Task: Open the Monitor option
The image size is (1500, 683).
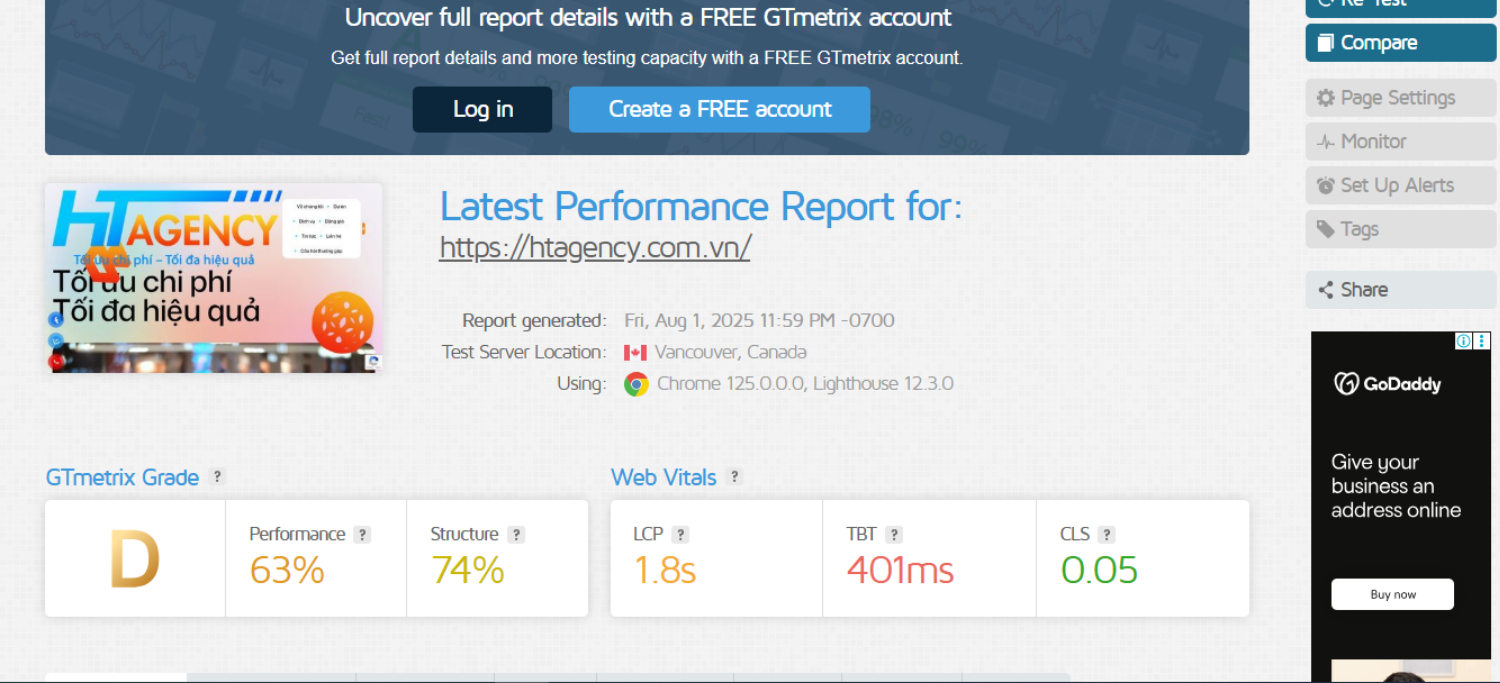Action: coord(1400,142)
